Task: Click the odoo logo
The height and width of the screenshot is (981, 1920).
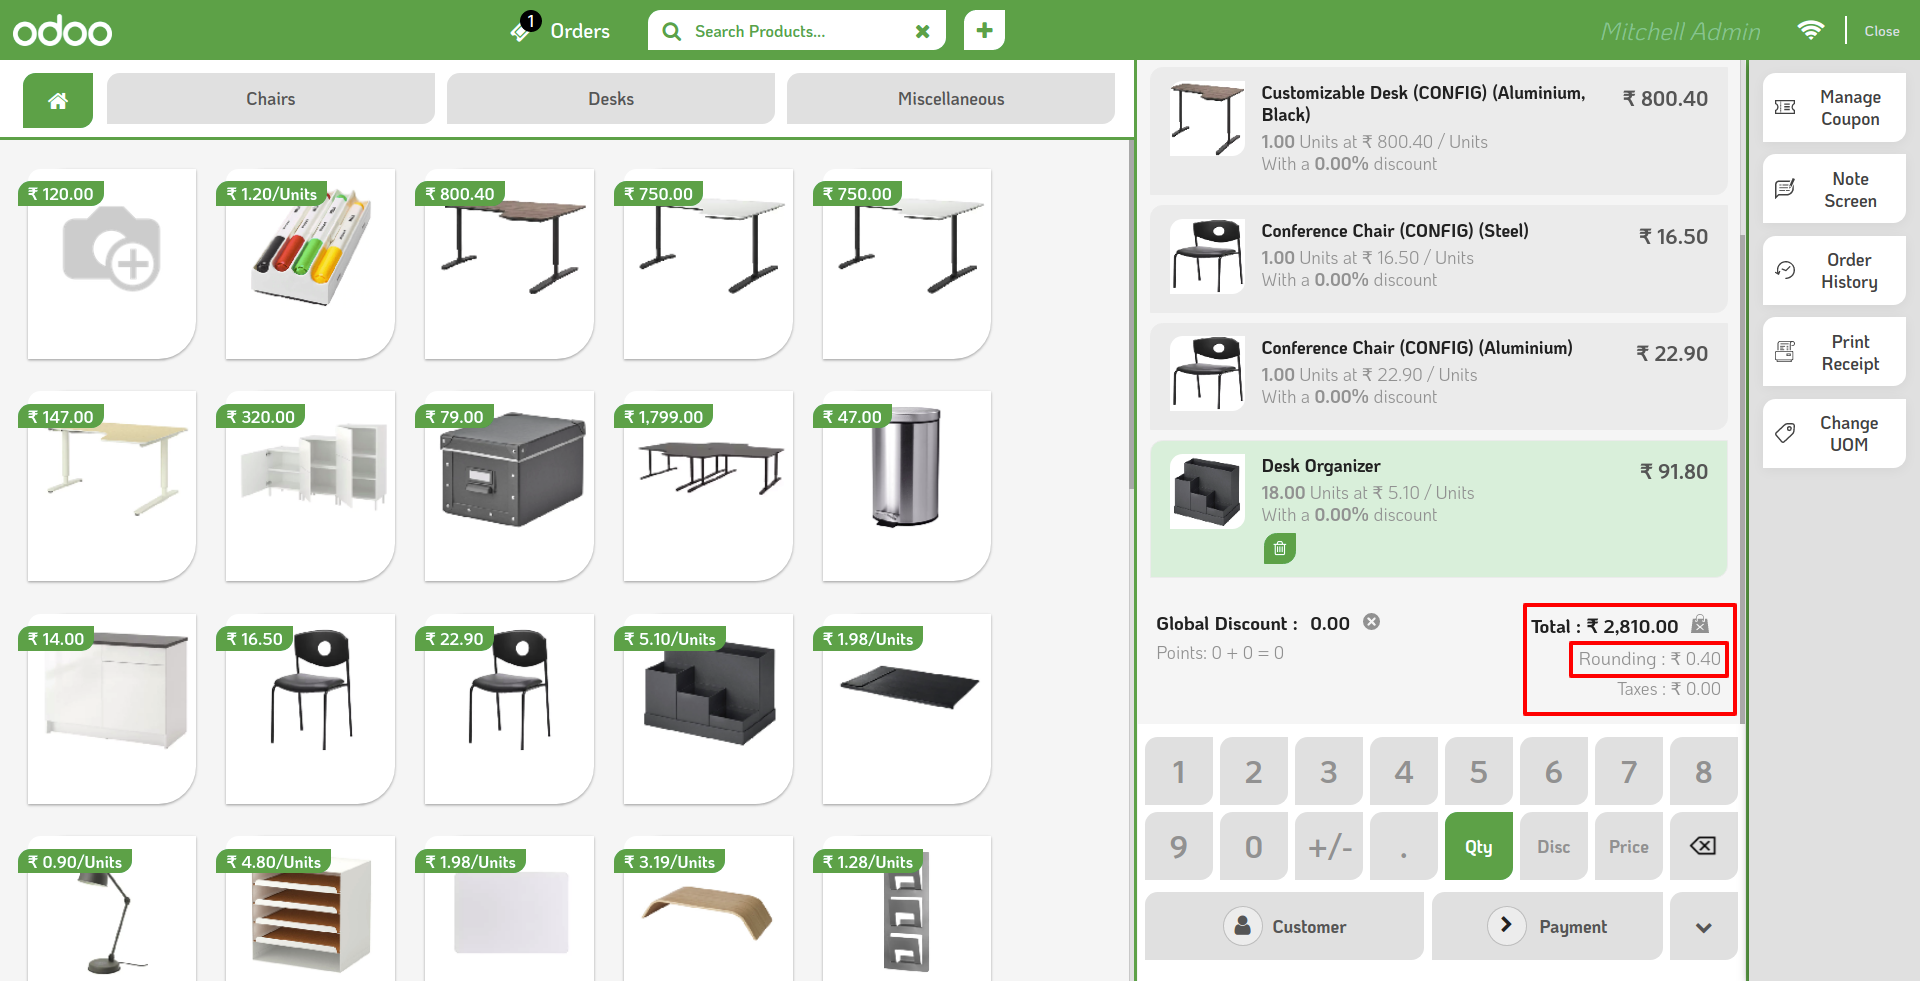Action: pyautogui.click(x=62, y=31)
